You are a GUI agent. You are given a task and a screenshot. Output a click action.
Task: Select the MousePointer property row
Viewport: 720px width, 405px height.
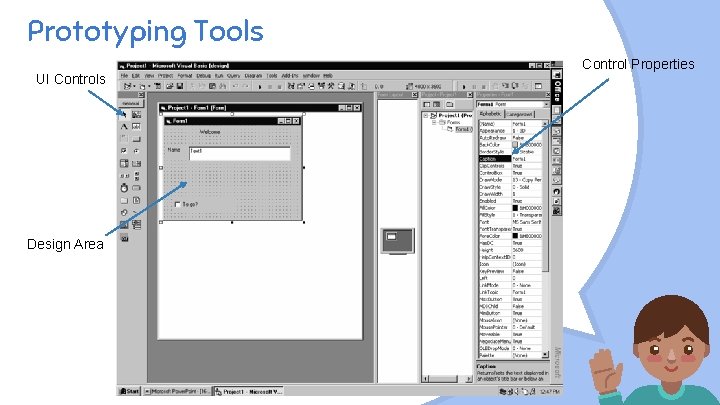click(x=510, y=327)
